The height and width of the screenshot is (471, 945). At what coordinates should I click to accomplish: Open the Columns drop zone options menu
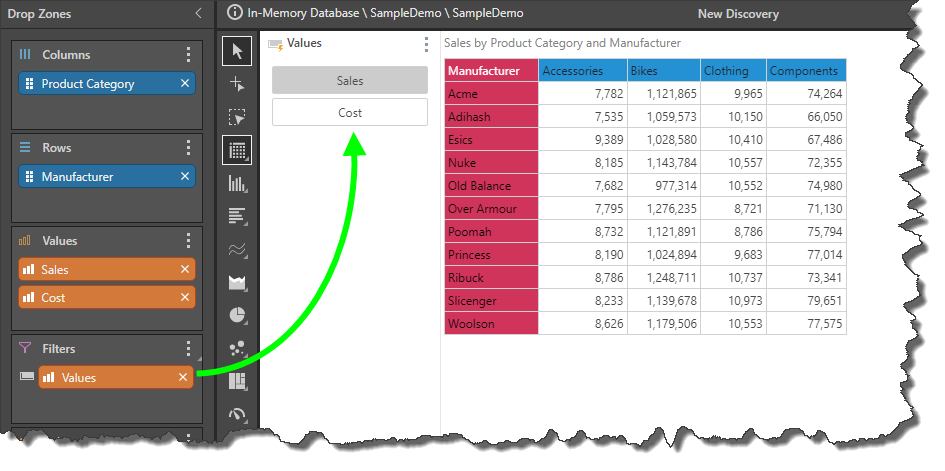[188, 55]
